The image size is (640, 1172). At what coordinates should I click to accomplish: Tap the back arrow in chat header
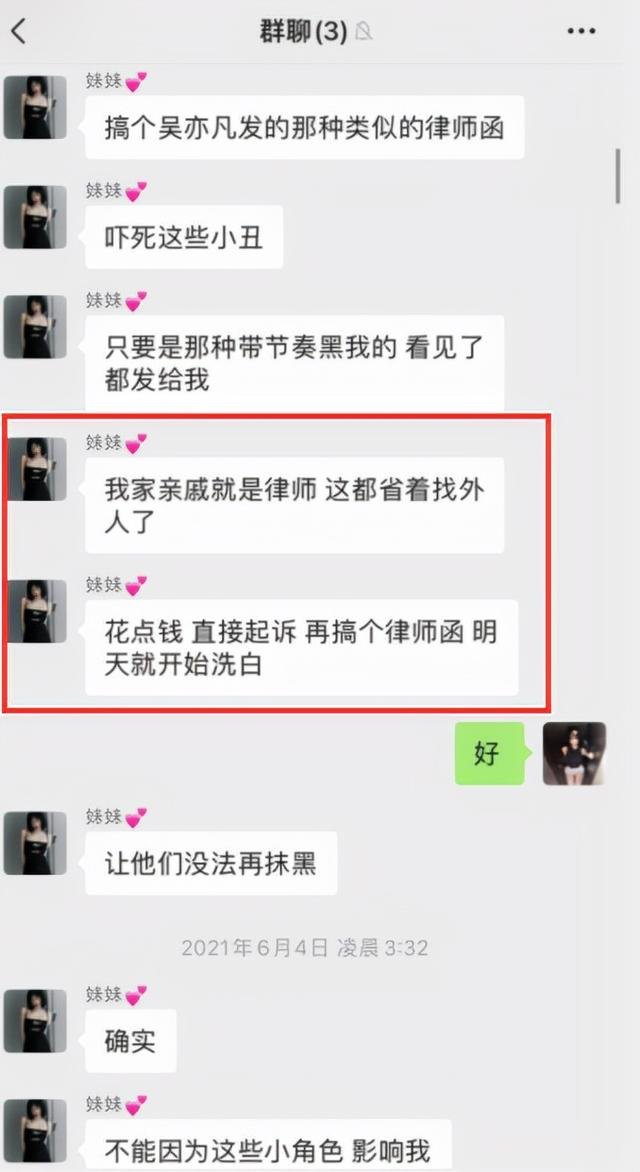click(19, 32)
